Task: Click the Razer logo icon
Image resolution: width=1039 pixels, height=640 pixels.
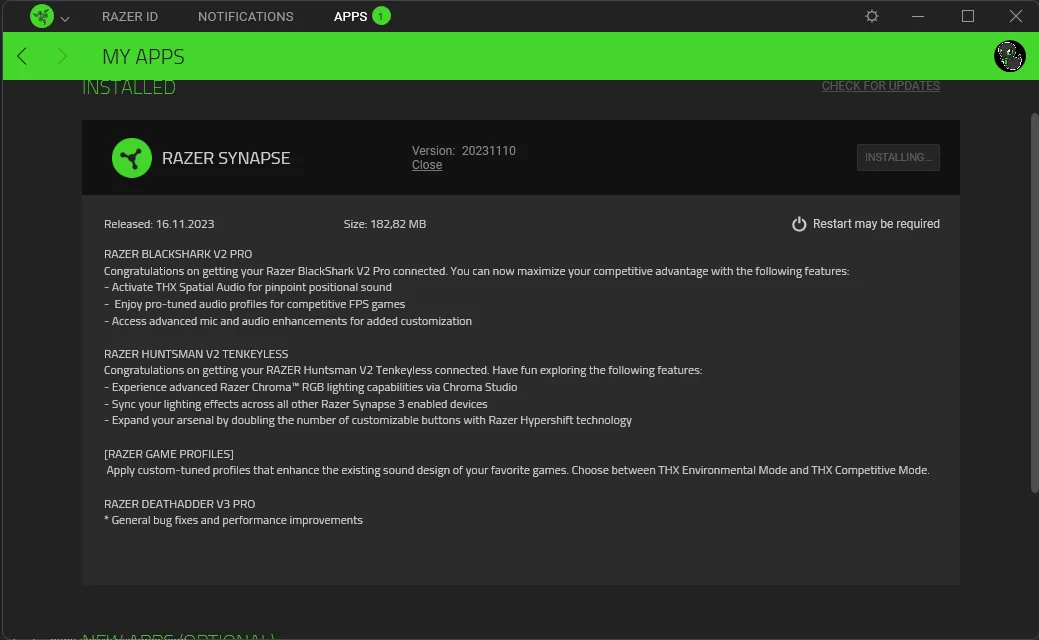Action: [x=42, y=16]
